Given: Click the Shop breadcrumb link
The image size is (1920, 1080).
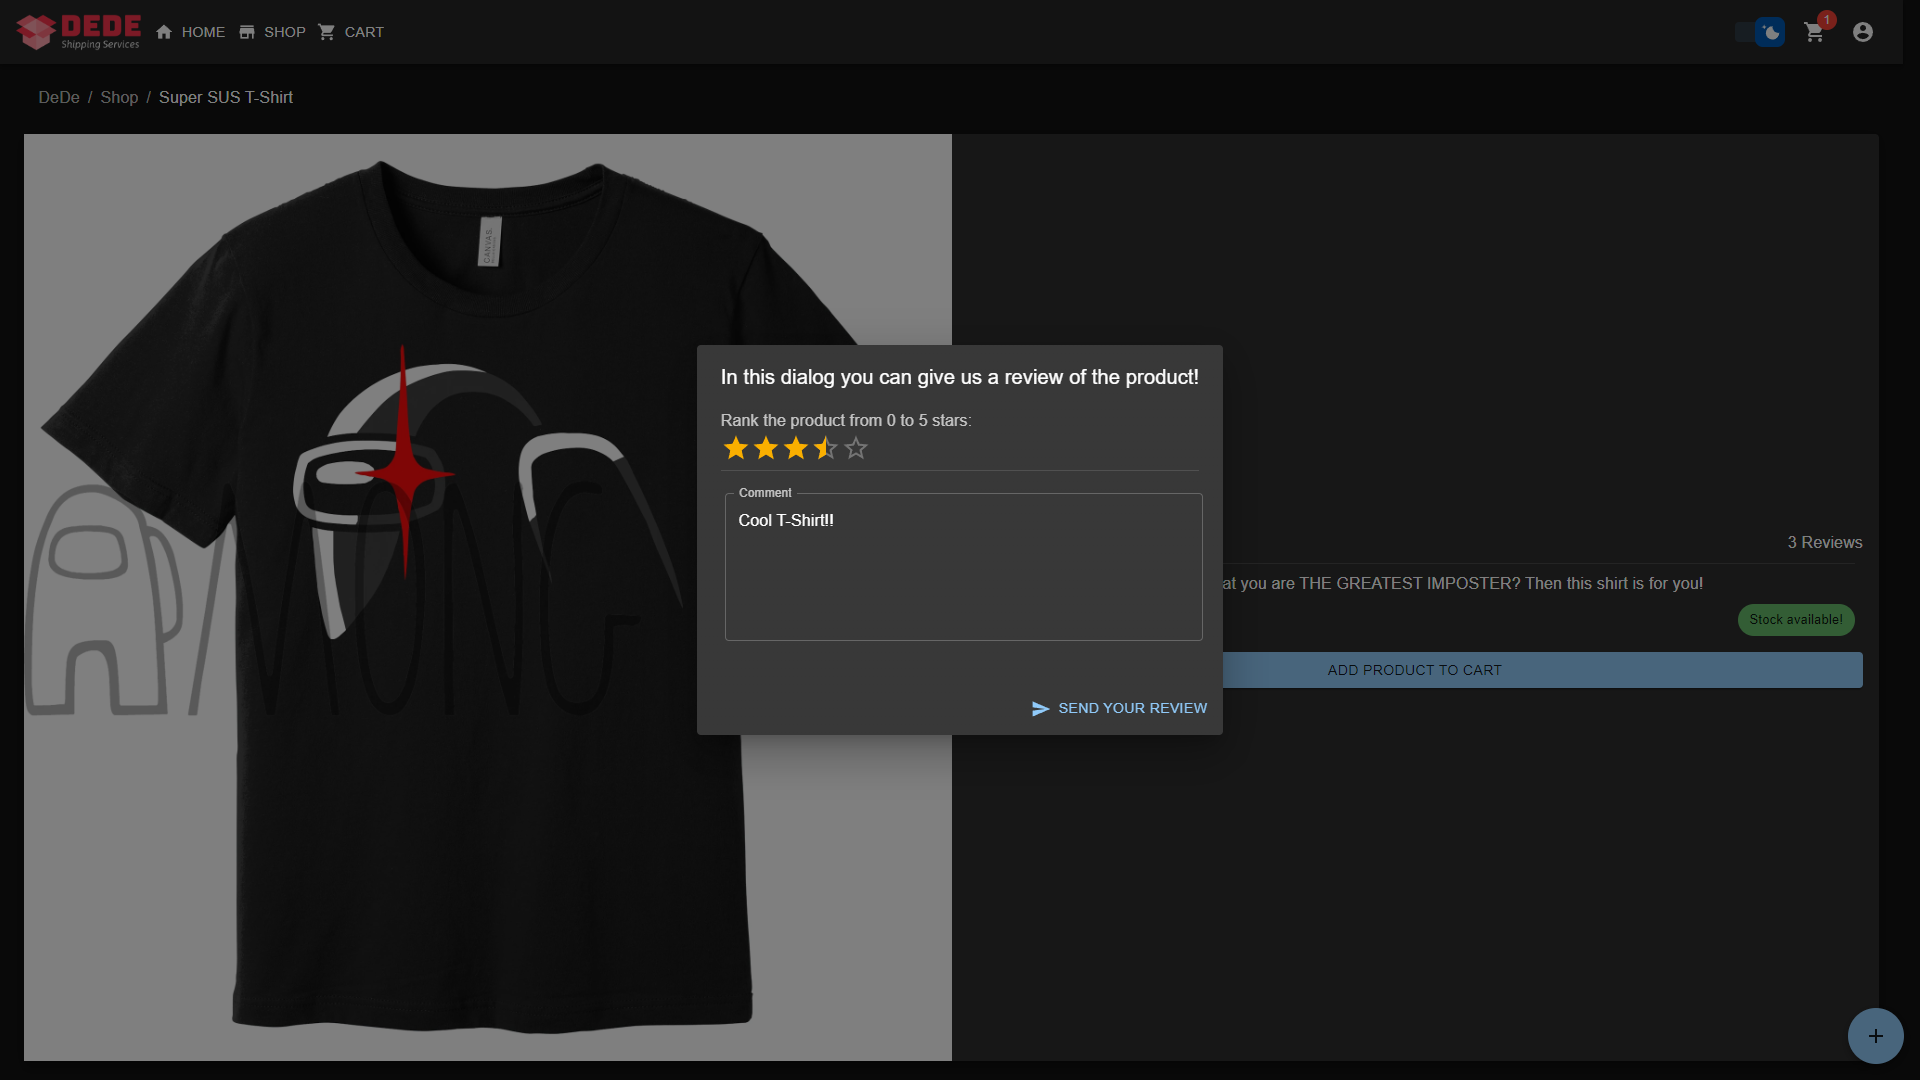Looking at the screenshot, I should tap(119, 97).
